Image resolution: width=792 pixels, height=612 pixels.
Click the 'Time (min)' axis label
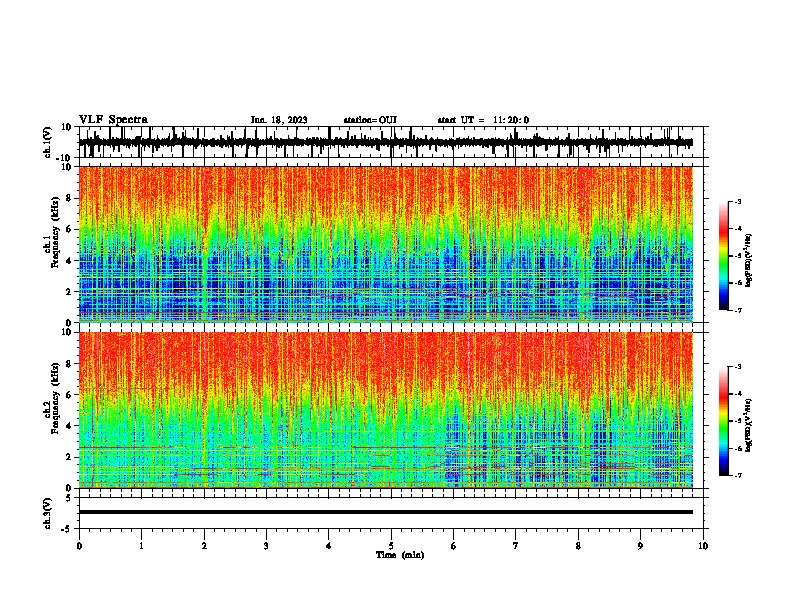tap(400, 555)
